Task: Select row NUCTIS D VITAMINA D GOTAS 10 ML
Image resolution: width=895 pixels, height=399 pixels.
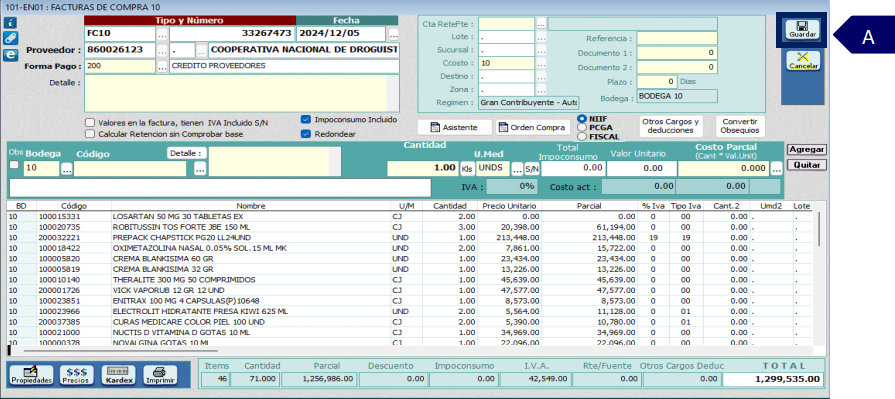Action: [409, 332]
